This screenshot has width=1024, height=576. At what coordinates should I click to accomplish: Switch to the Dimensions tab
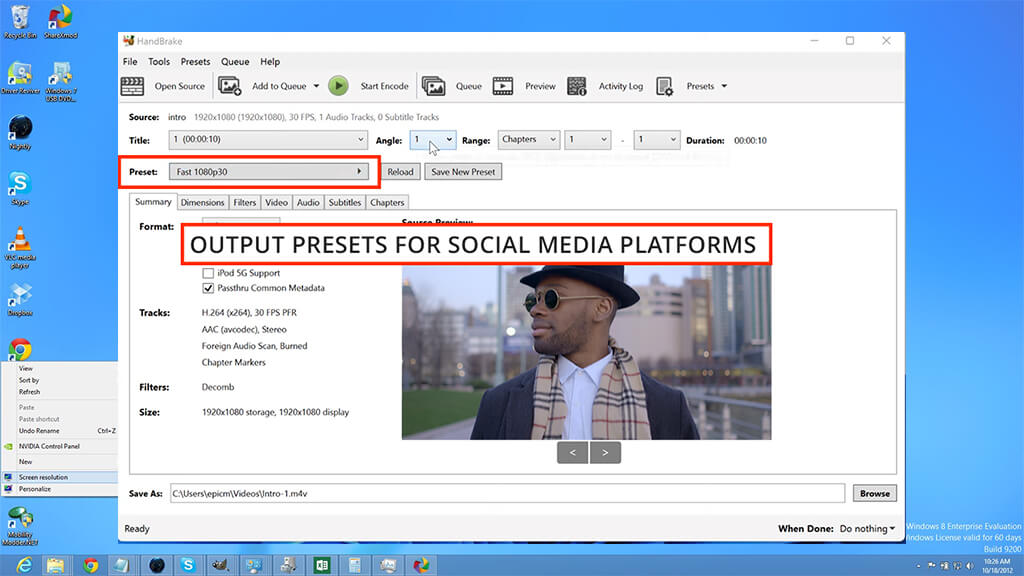[202, 202]
